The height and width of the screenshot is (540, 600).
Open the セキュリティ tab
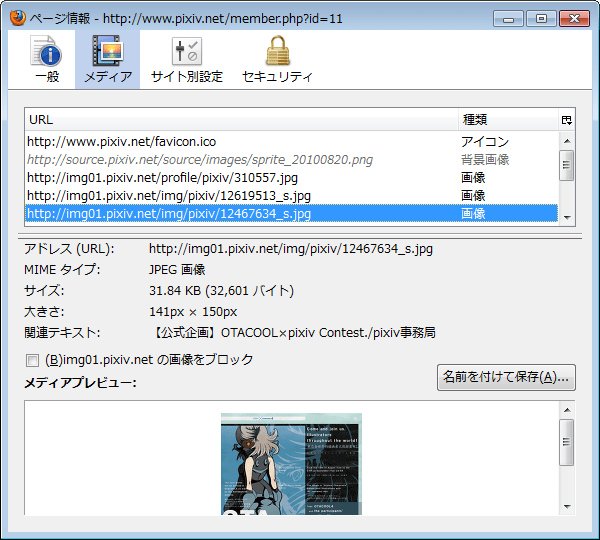point(277,59)
